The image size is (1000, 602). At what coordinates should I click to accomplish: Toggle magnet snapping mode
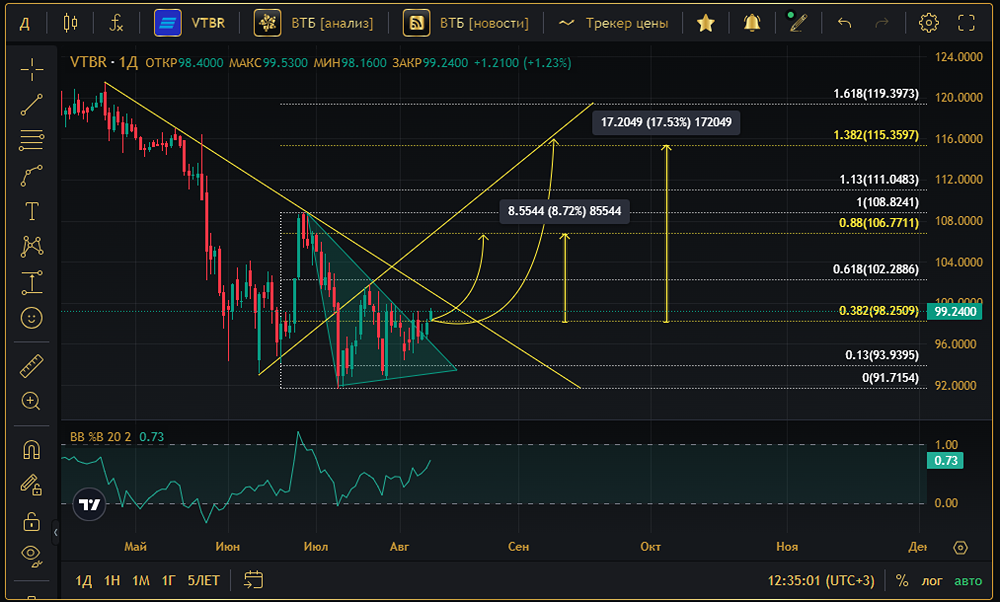(31, 450)
